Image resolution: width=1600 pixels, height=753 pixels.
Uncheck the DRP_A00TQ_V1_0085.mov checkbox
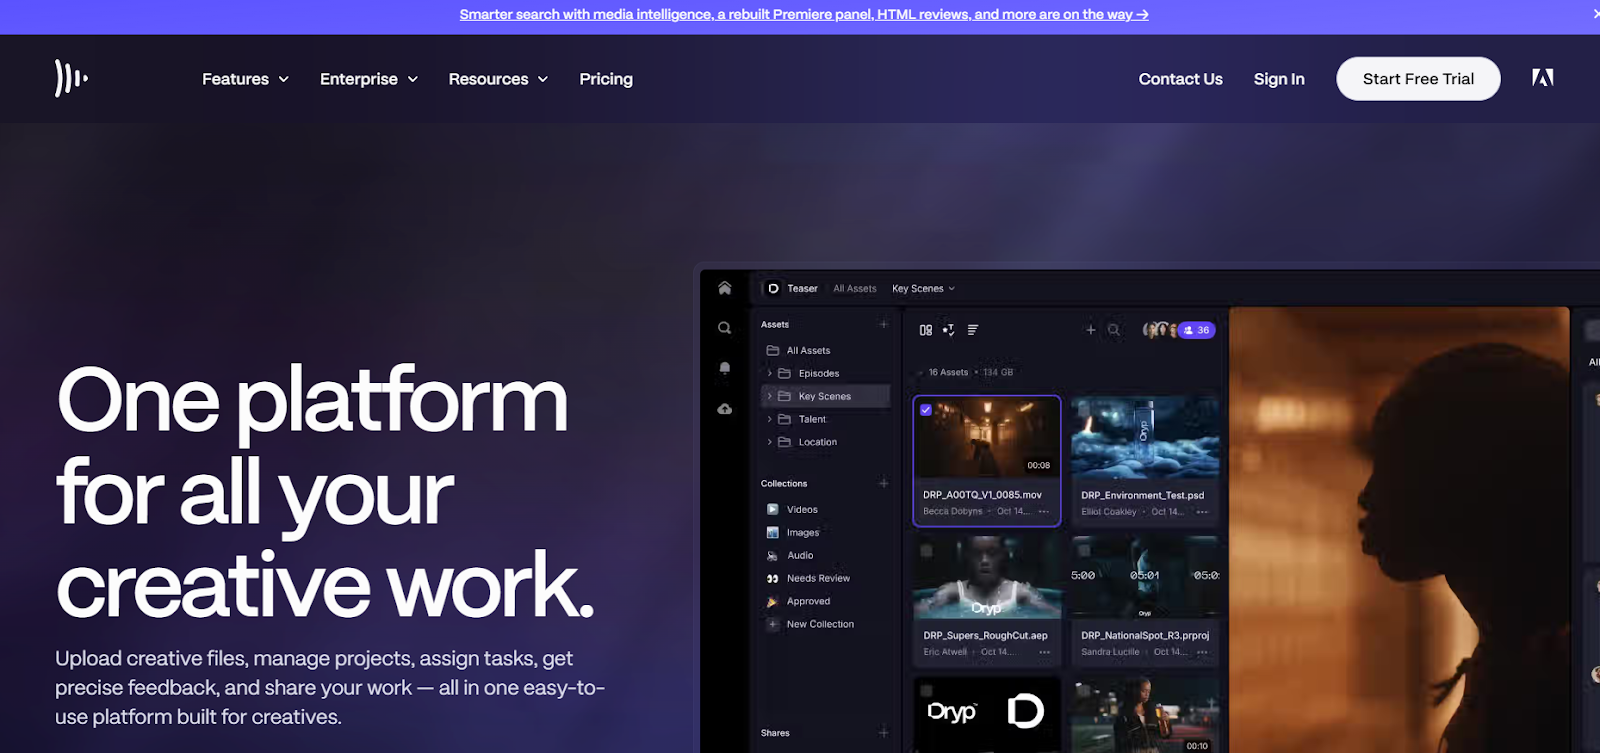pyautogui.click(x=926, y=410)
